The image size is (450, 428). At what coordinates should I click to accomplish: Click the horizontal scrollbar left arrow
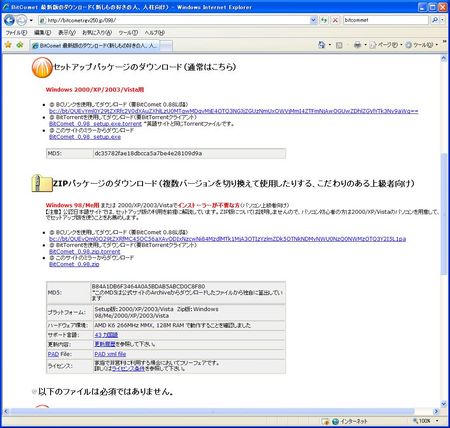click(x=6, y=411)
